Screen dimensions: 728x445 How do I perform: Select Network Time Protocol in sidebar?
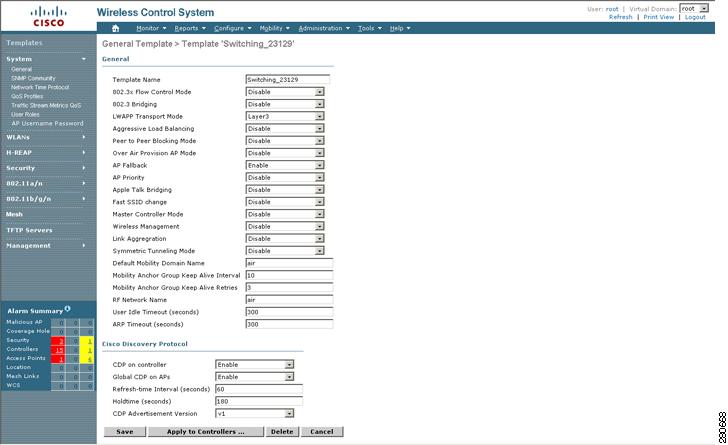pyautogui.click(x=40, y=87)
